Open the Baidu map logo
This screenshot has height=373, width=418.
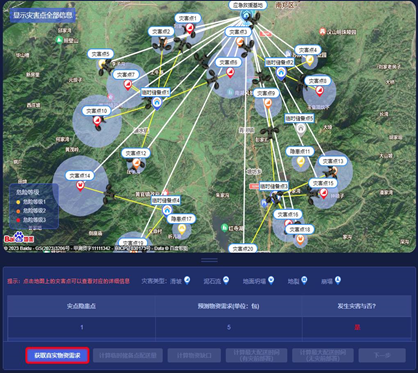pyautogui.click(x=19, y=237)
